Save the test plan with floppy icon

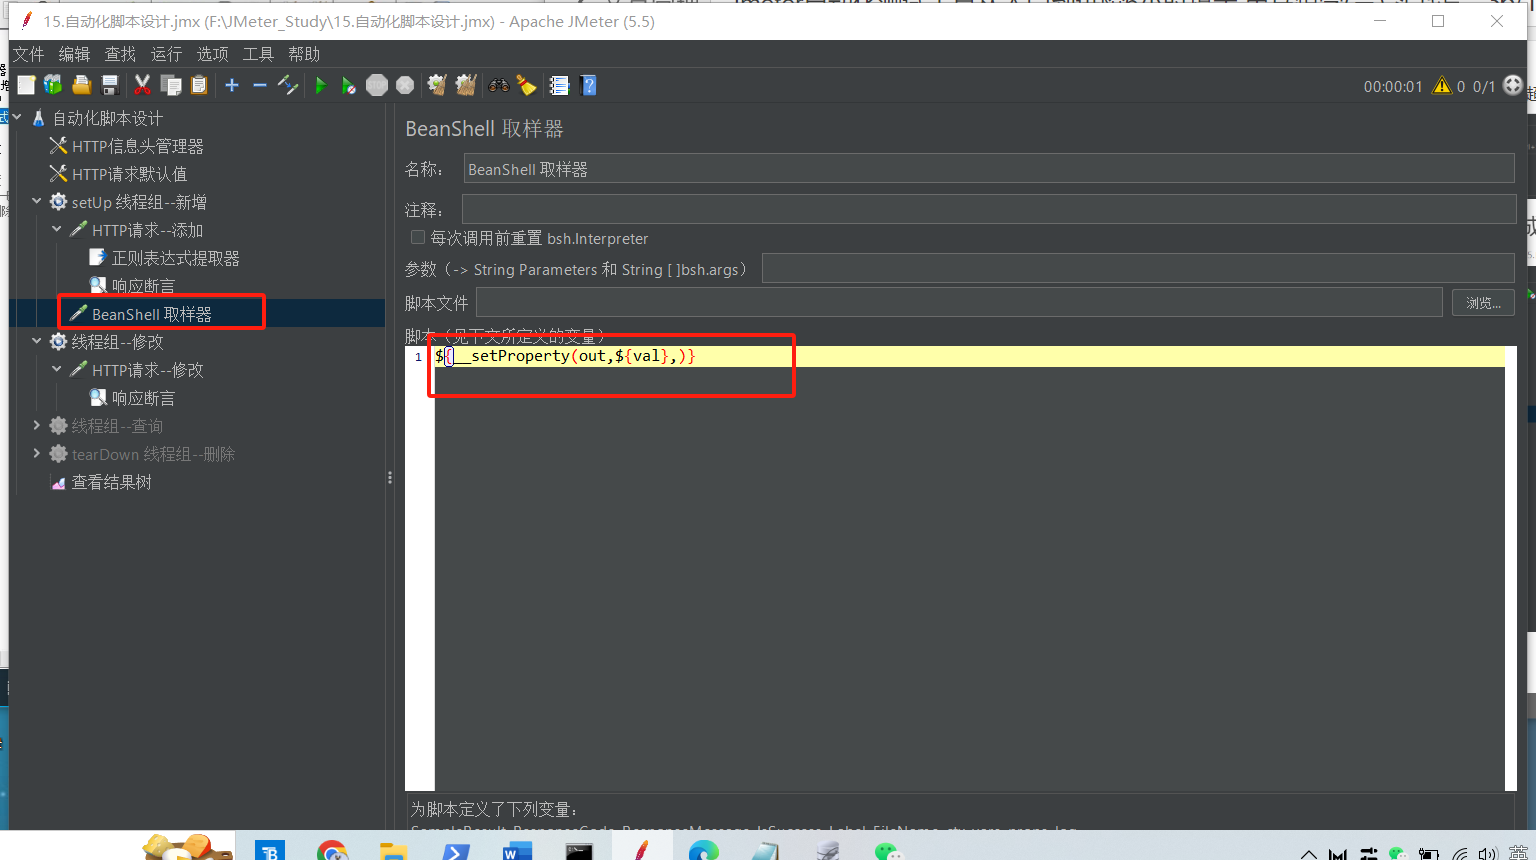coord(110,86)
